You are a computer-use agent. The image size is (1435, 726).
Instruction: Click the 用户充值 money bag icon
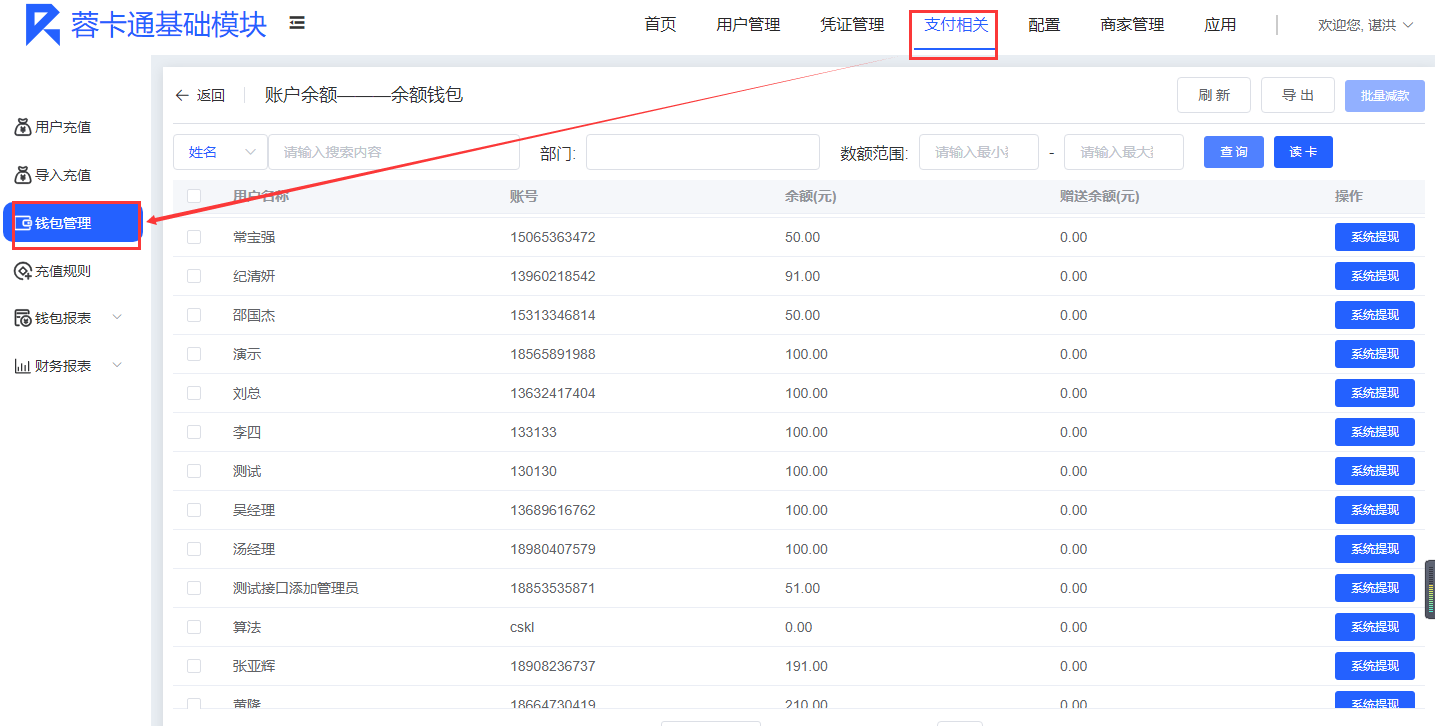23,127
